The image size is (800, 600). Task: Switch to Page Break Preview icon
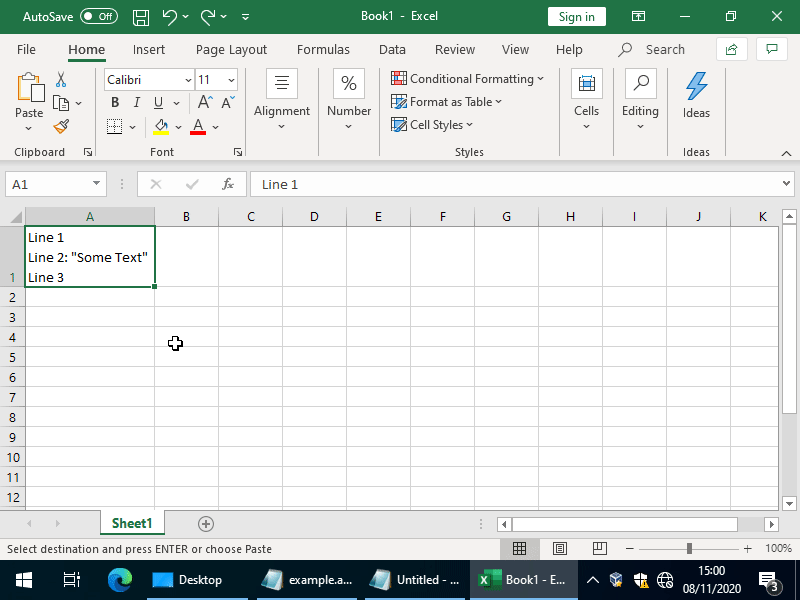[599, 548]
